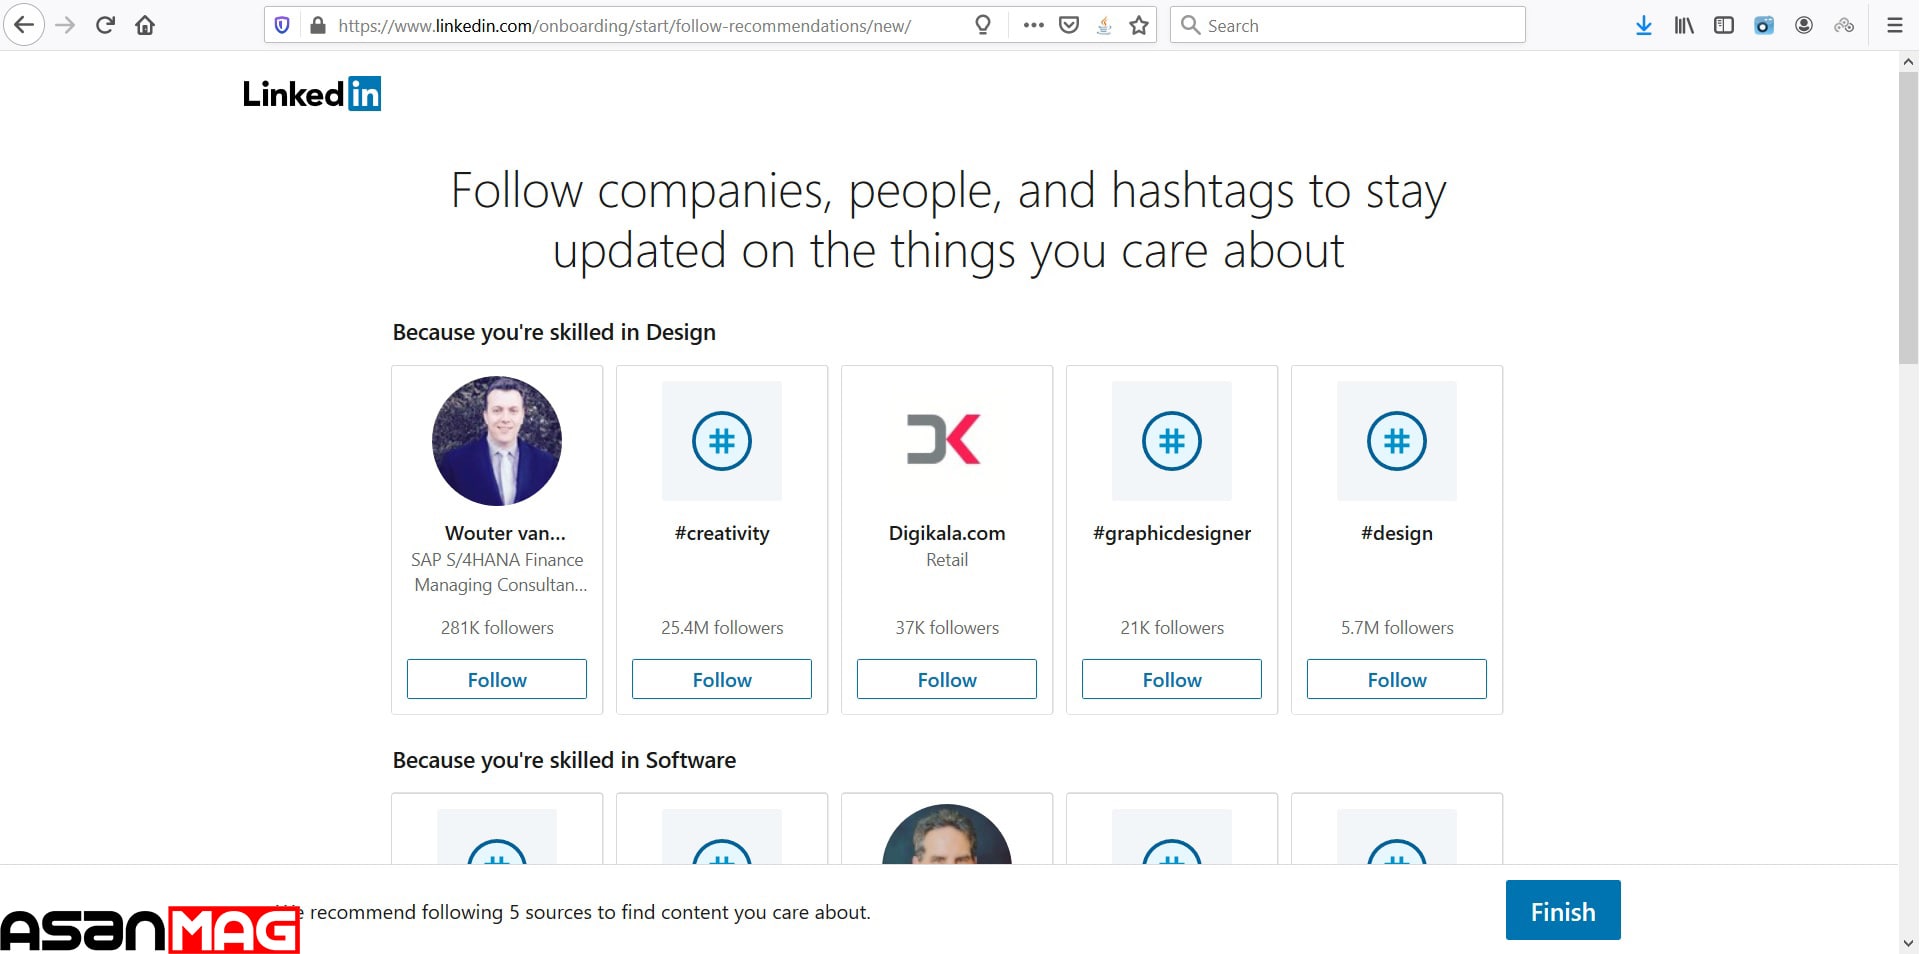This screenshot has width=1920, height=954.
Task: Click the blue screenshot extension icon
Action: [x=1764, y=25]
